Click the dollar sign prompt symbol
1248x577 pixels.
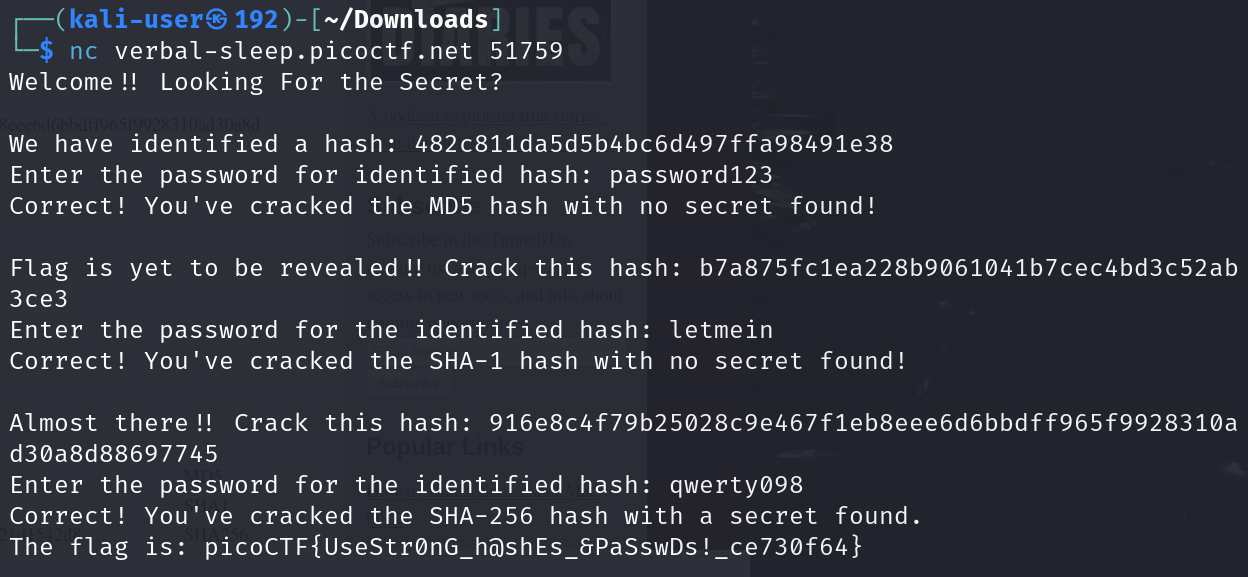tap(46, 51)
